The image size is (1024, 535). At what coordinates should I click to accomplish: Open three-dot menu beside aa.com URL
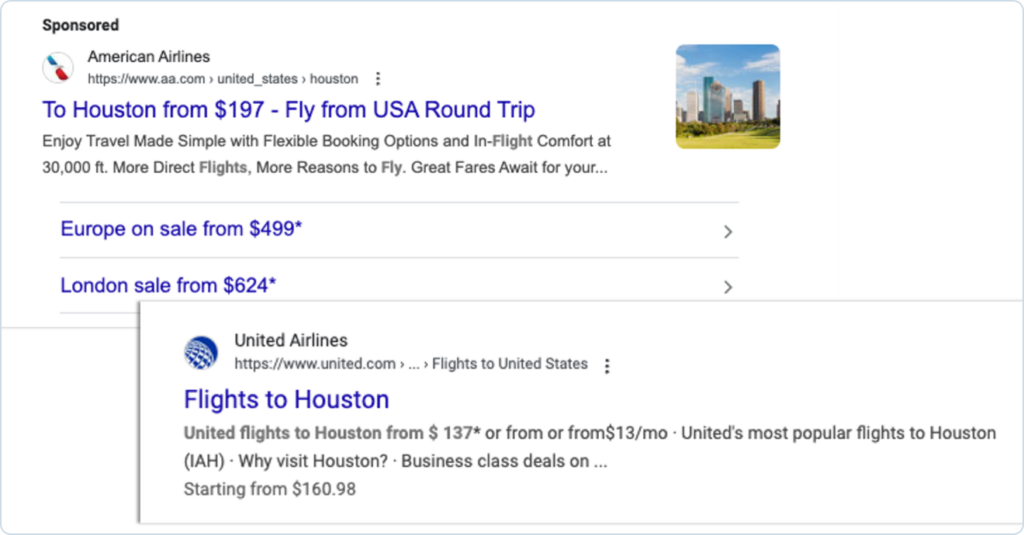[377, 79]
